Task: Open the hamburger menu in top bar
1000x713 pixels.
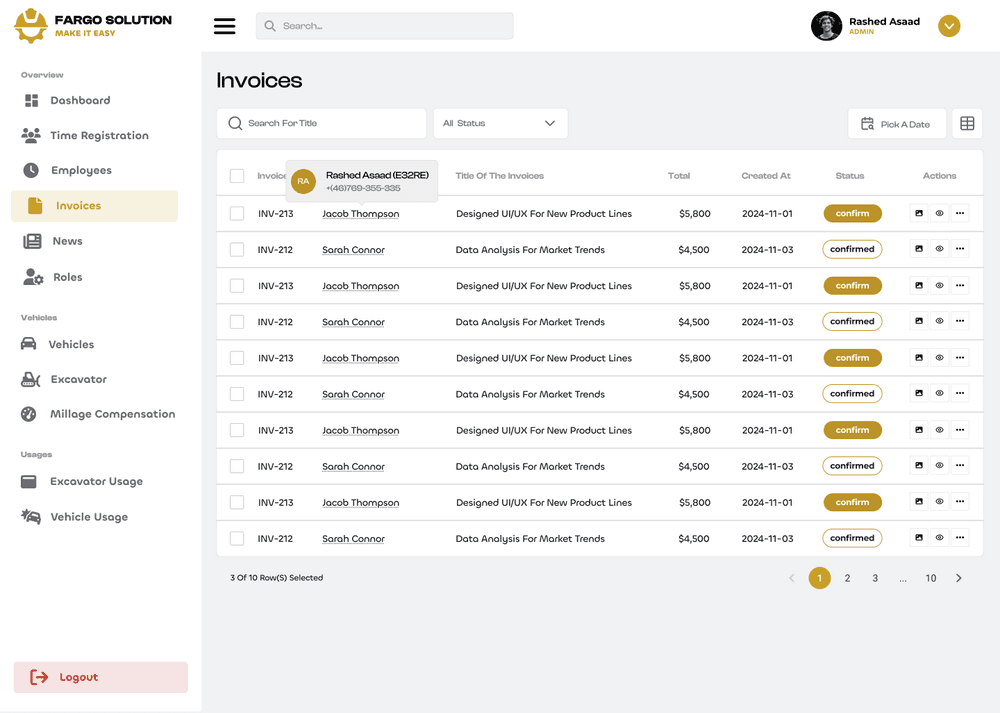Action: (x=225, y=26)
